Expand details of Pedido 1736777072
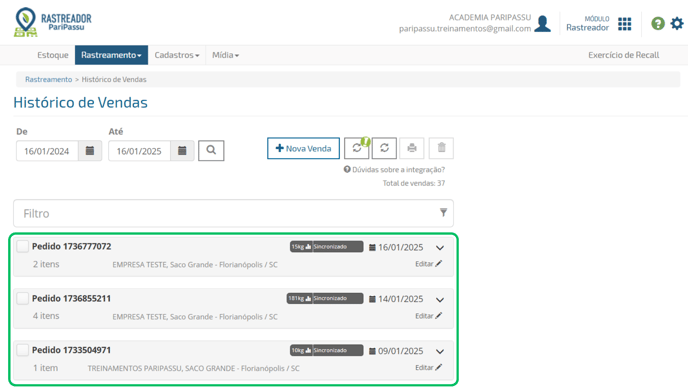This screenshot has height=392, width=688. [440, 248]
